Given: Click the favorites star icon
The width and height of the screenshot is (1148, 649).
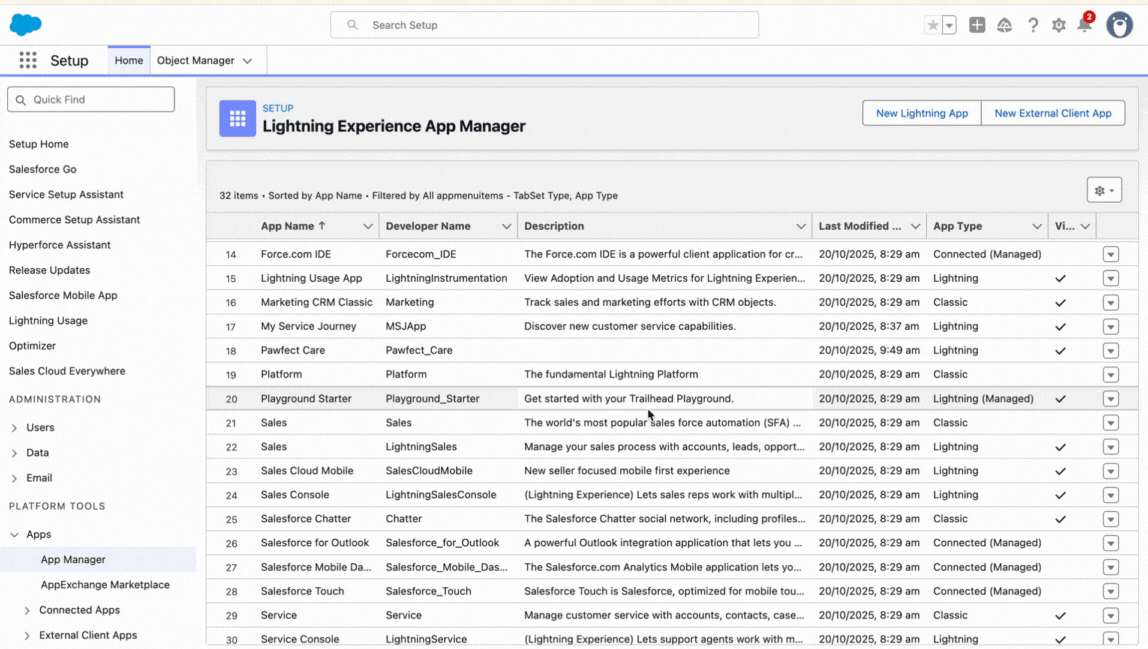Looking at the screenshot, I should 933,26.
